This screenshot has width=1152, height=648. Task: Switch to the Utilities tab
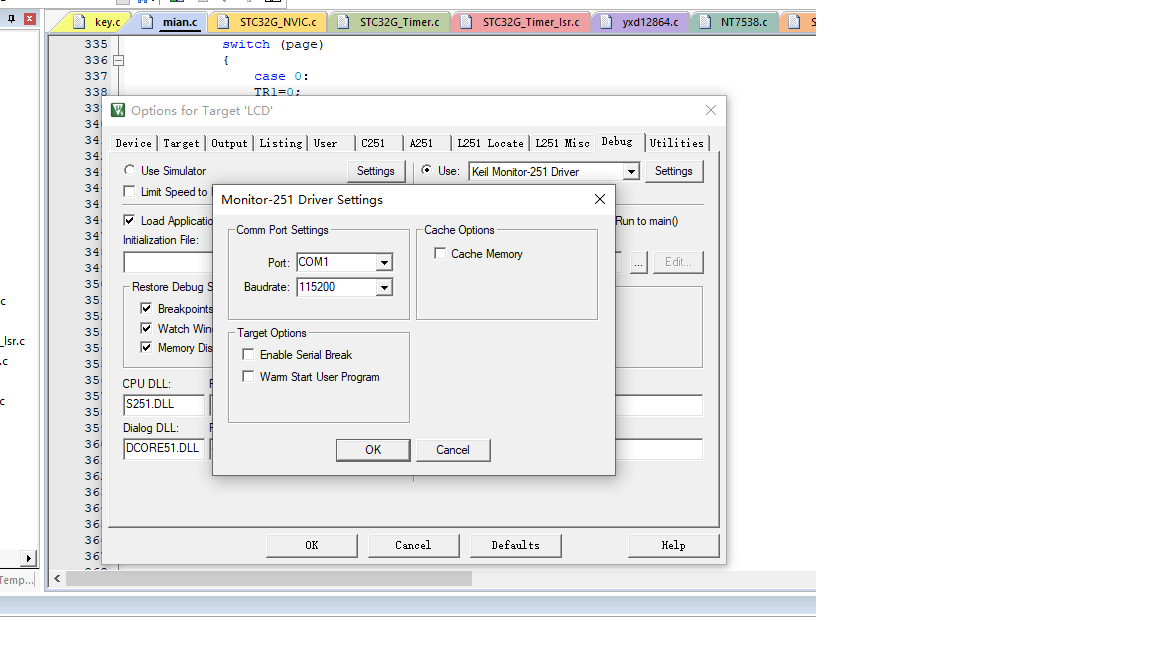coord(677,143)
